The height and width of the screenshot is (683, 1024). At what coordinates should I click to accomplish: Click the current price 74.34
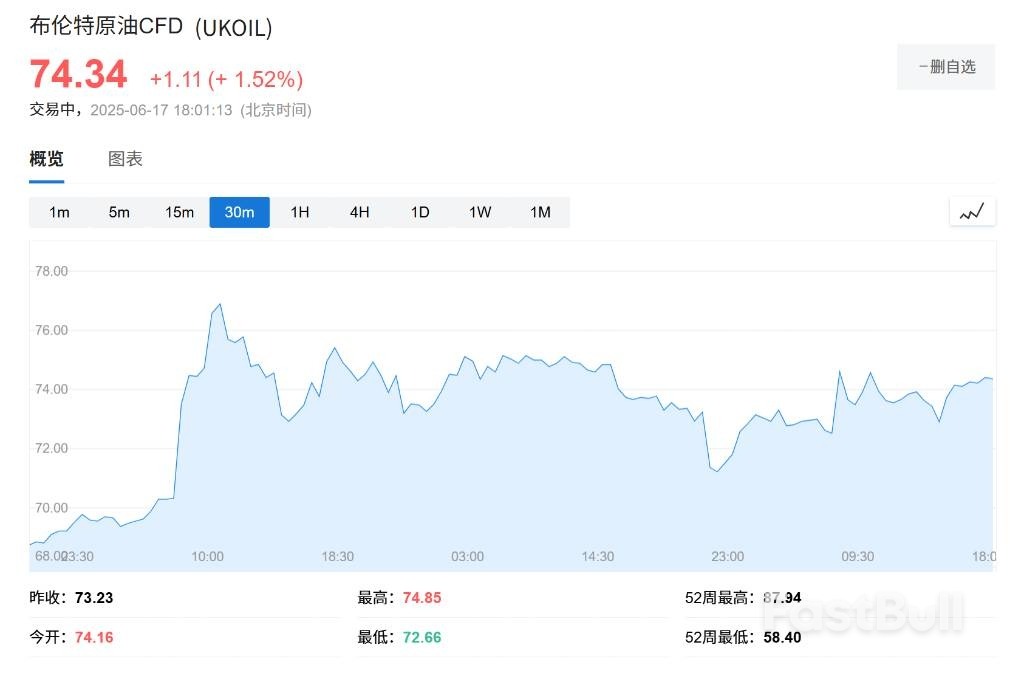78,76
